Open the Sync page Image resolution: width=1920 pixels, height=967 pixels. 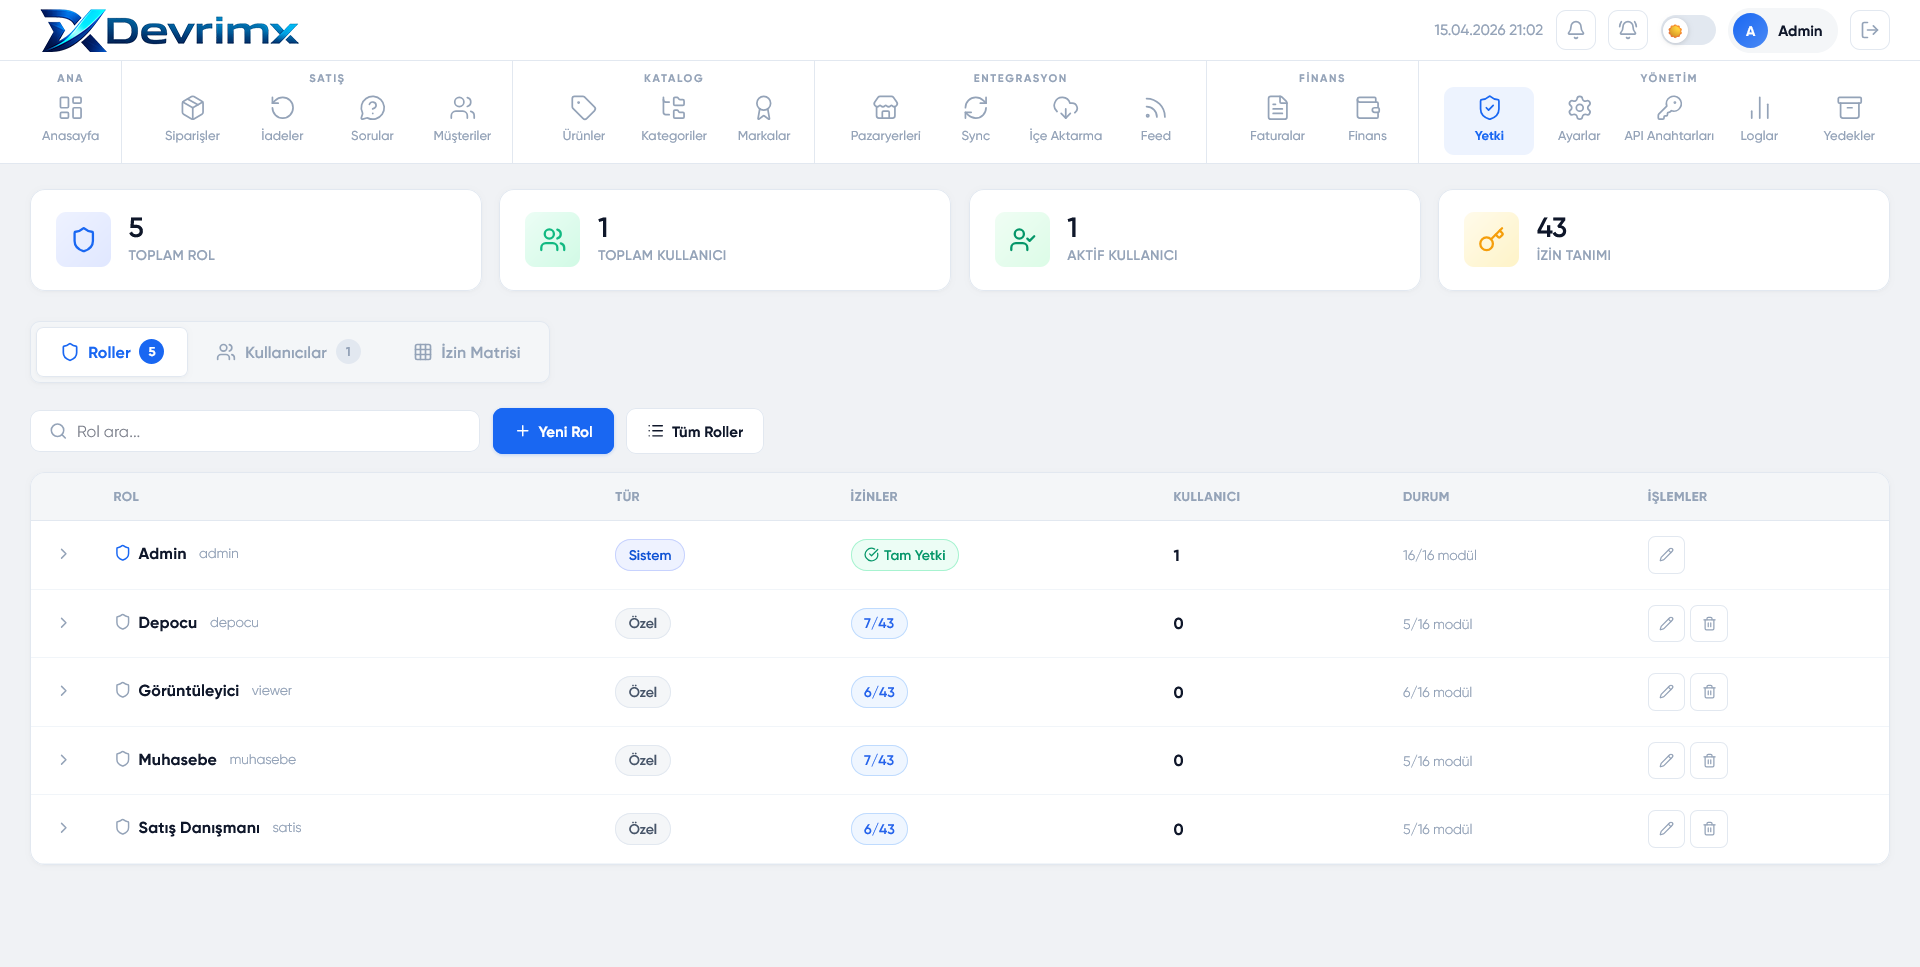point(976,120)
